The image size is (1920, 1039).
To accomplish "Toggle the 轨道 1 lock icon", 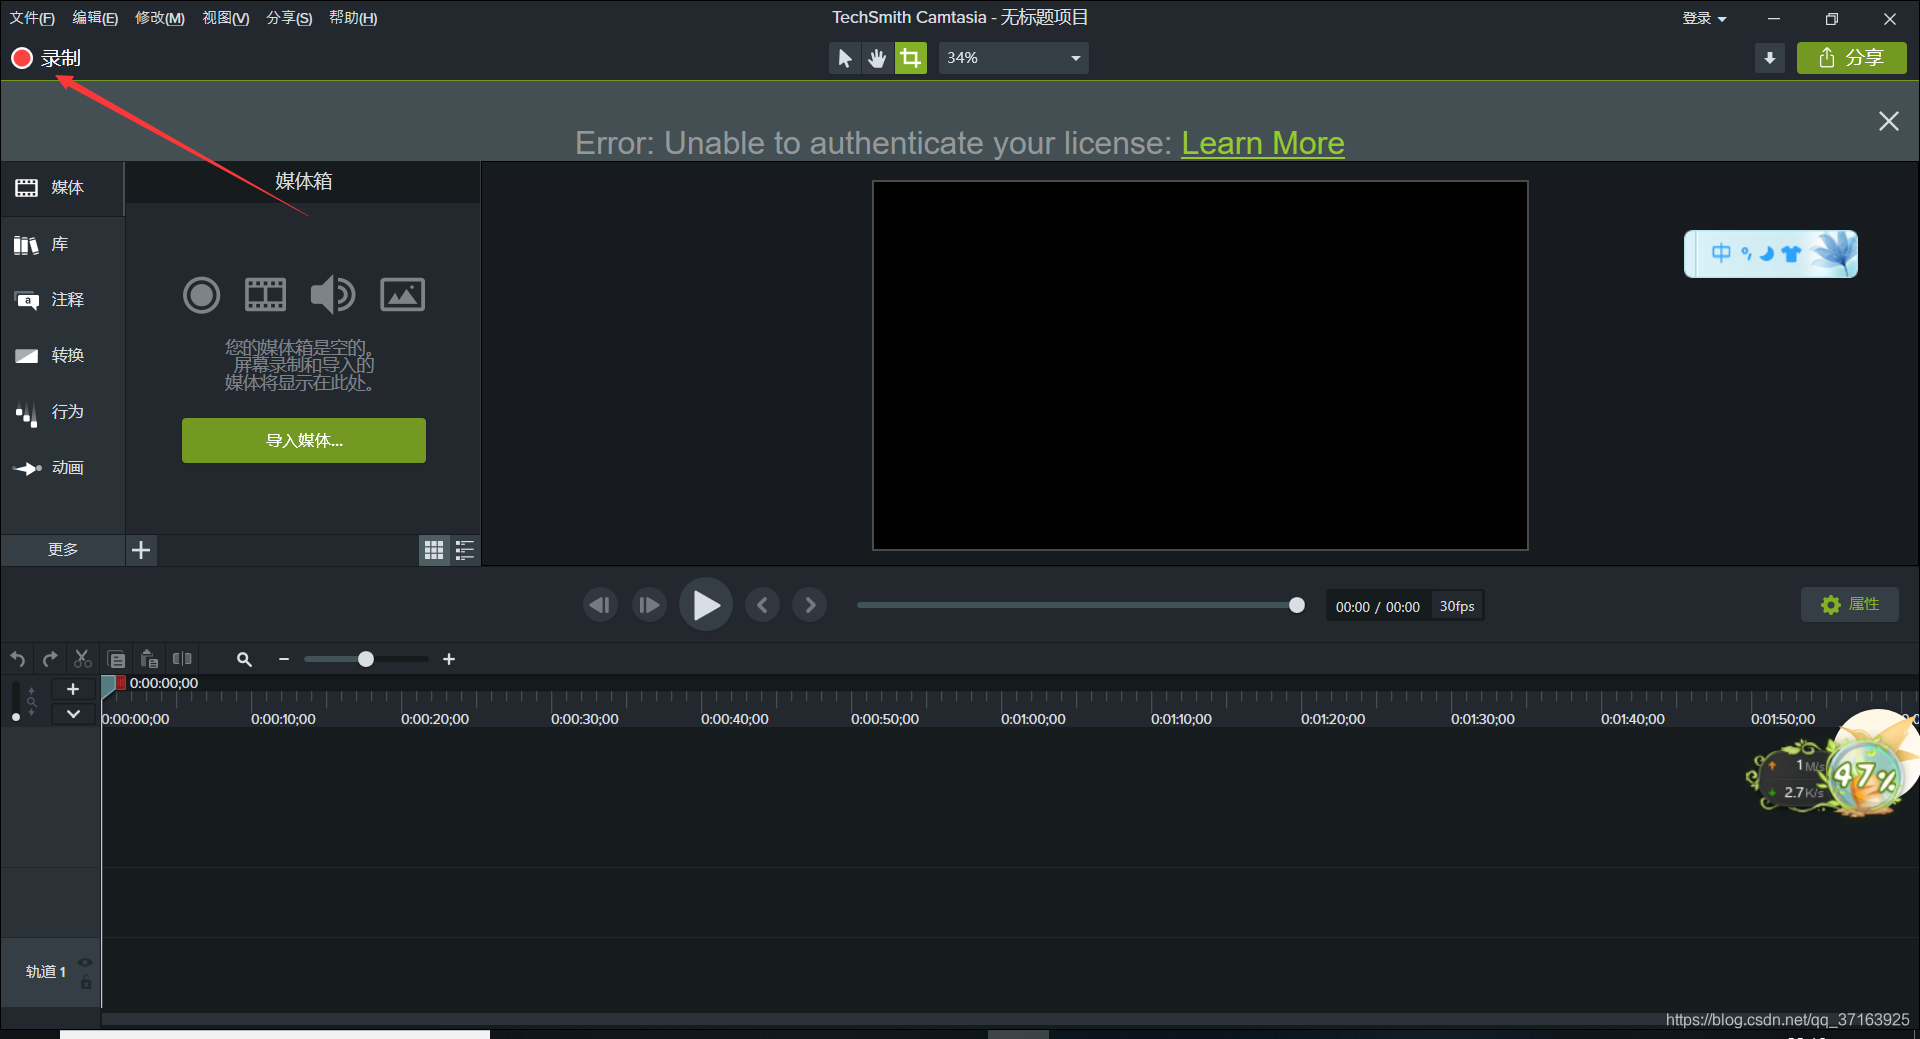I will (x=86, y=983).
